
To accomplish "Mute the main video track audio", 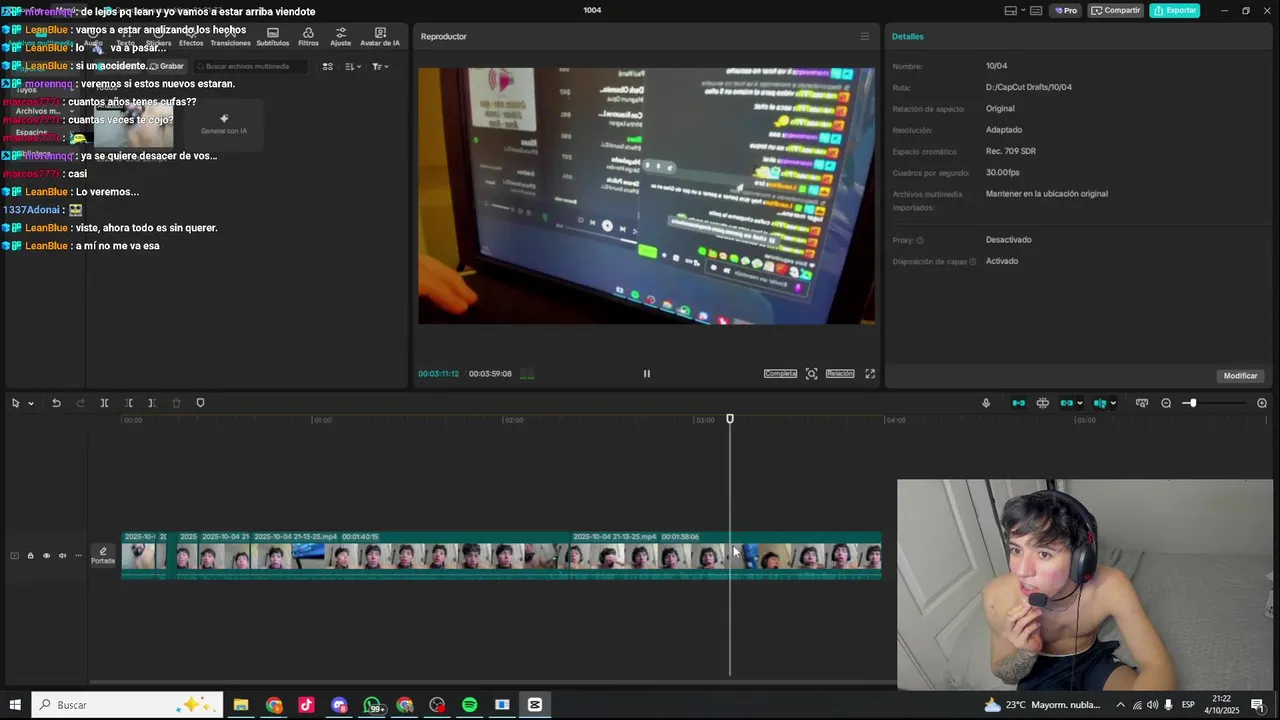I will 62,556.
